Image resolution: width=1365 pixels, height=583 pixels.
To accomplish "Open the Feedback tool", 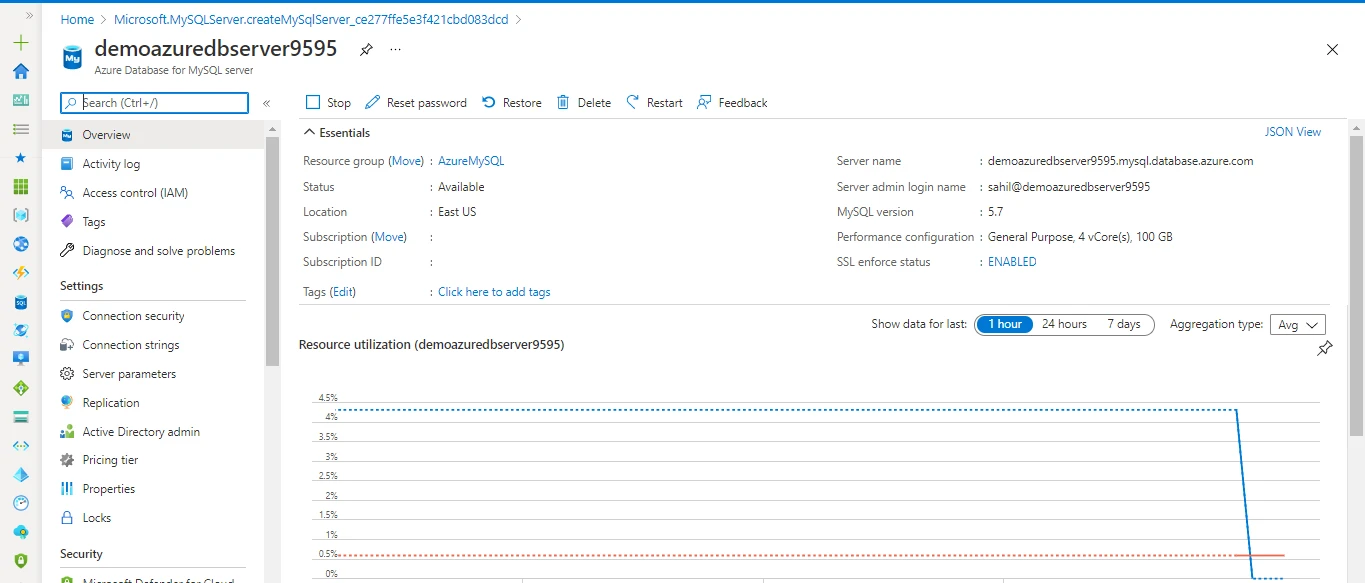I will tap(732, 102).
